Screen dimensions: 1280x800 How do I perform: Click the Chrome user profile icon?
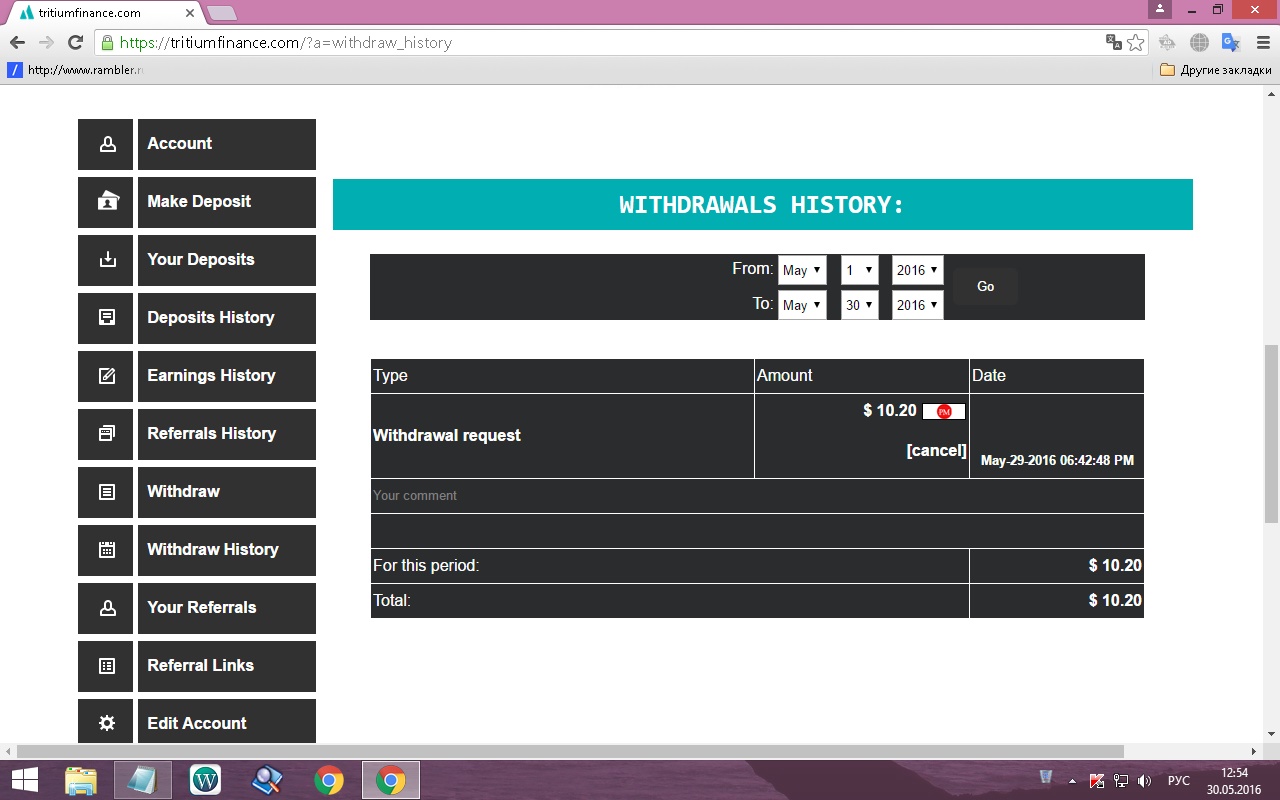pyautogui.click(x=1160, y=9)
